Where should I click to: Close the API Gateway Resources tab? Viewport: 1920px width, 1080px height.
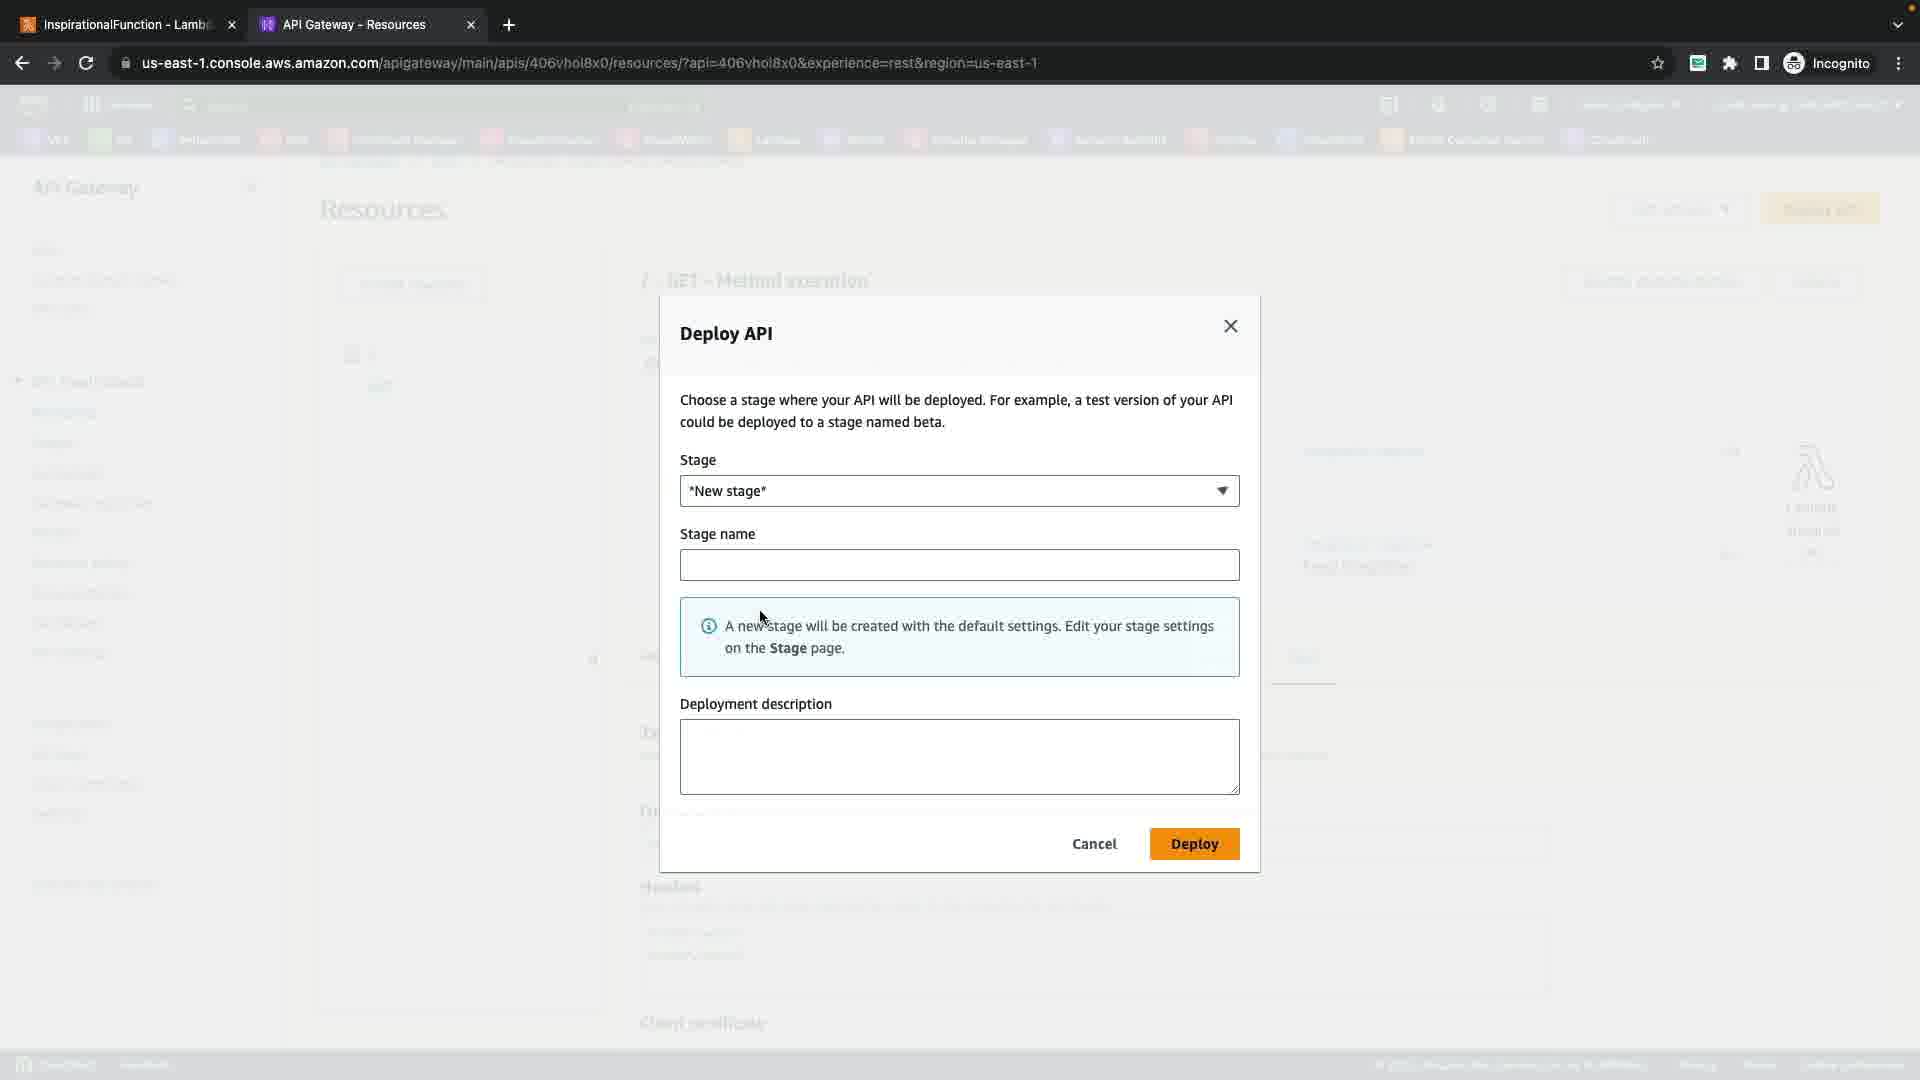pyautogui.click(x=471, y=25)
